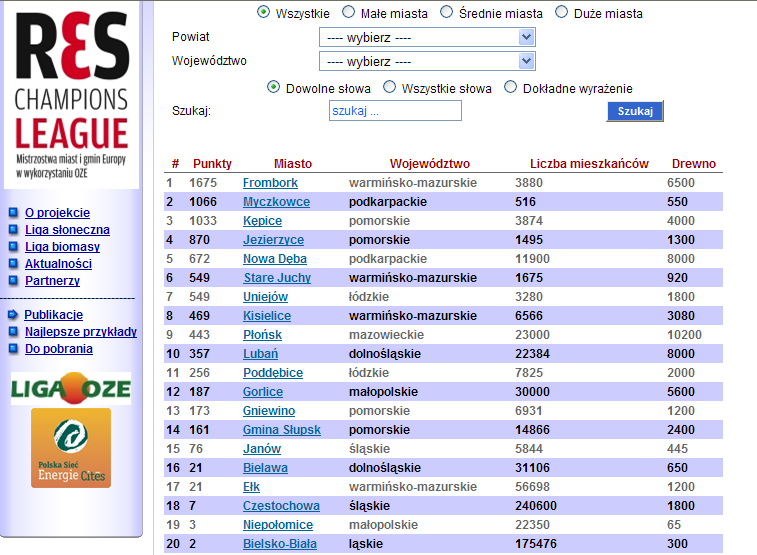Open the Bielawa city link
Viewport: 757px width, 555px height.
(265, 468)
